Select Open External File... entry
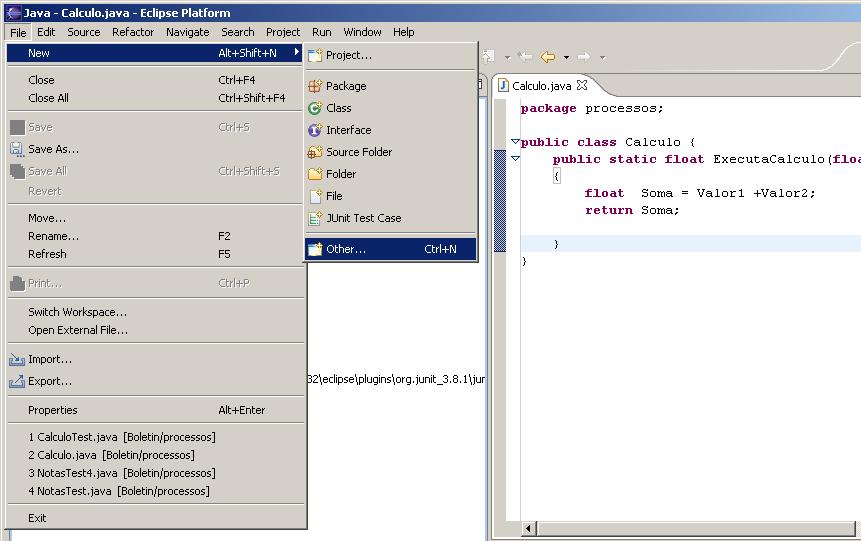Viewport: 861px width, 541px height. 156,331
